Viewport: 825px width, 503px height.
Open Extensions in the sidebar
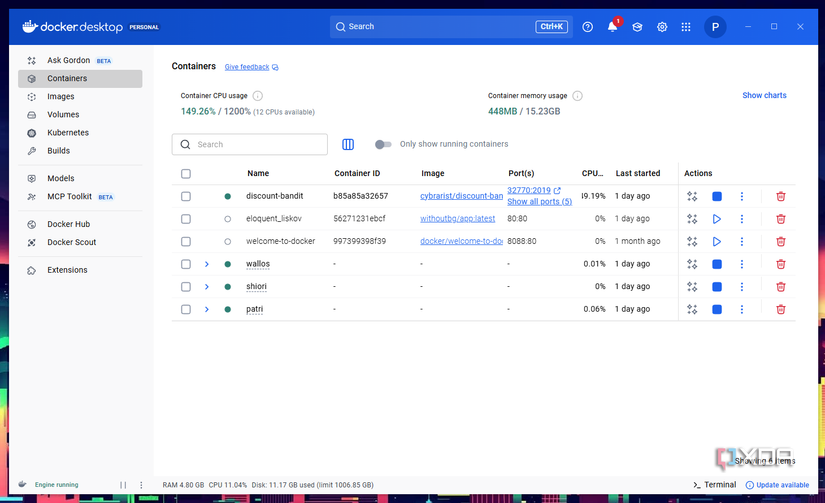(80, 270)
